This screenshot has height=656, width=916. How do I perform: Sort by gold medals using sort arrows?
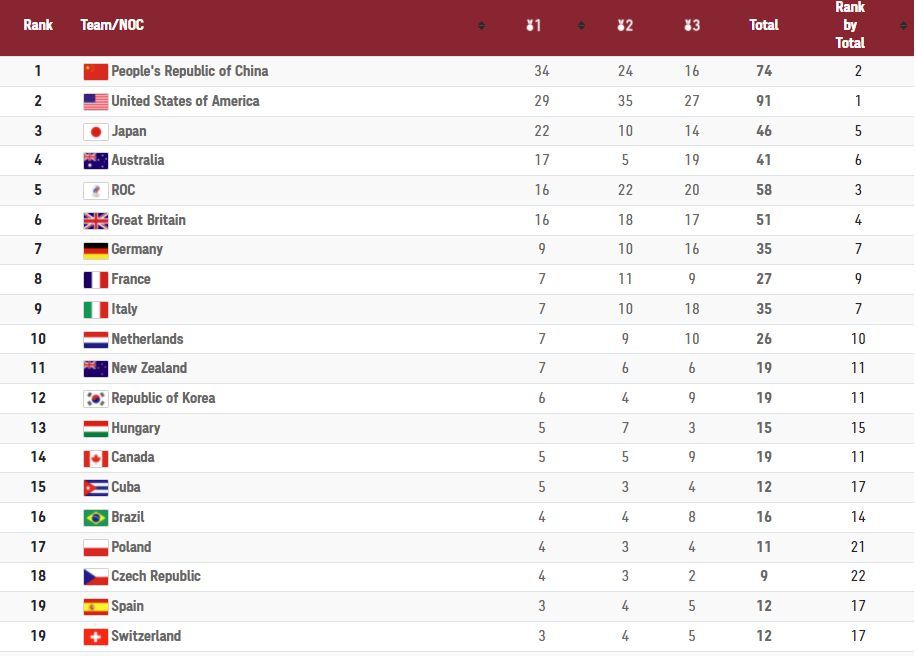(x=581, y=25)
